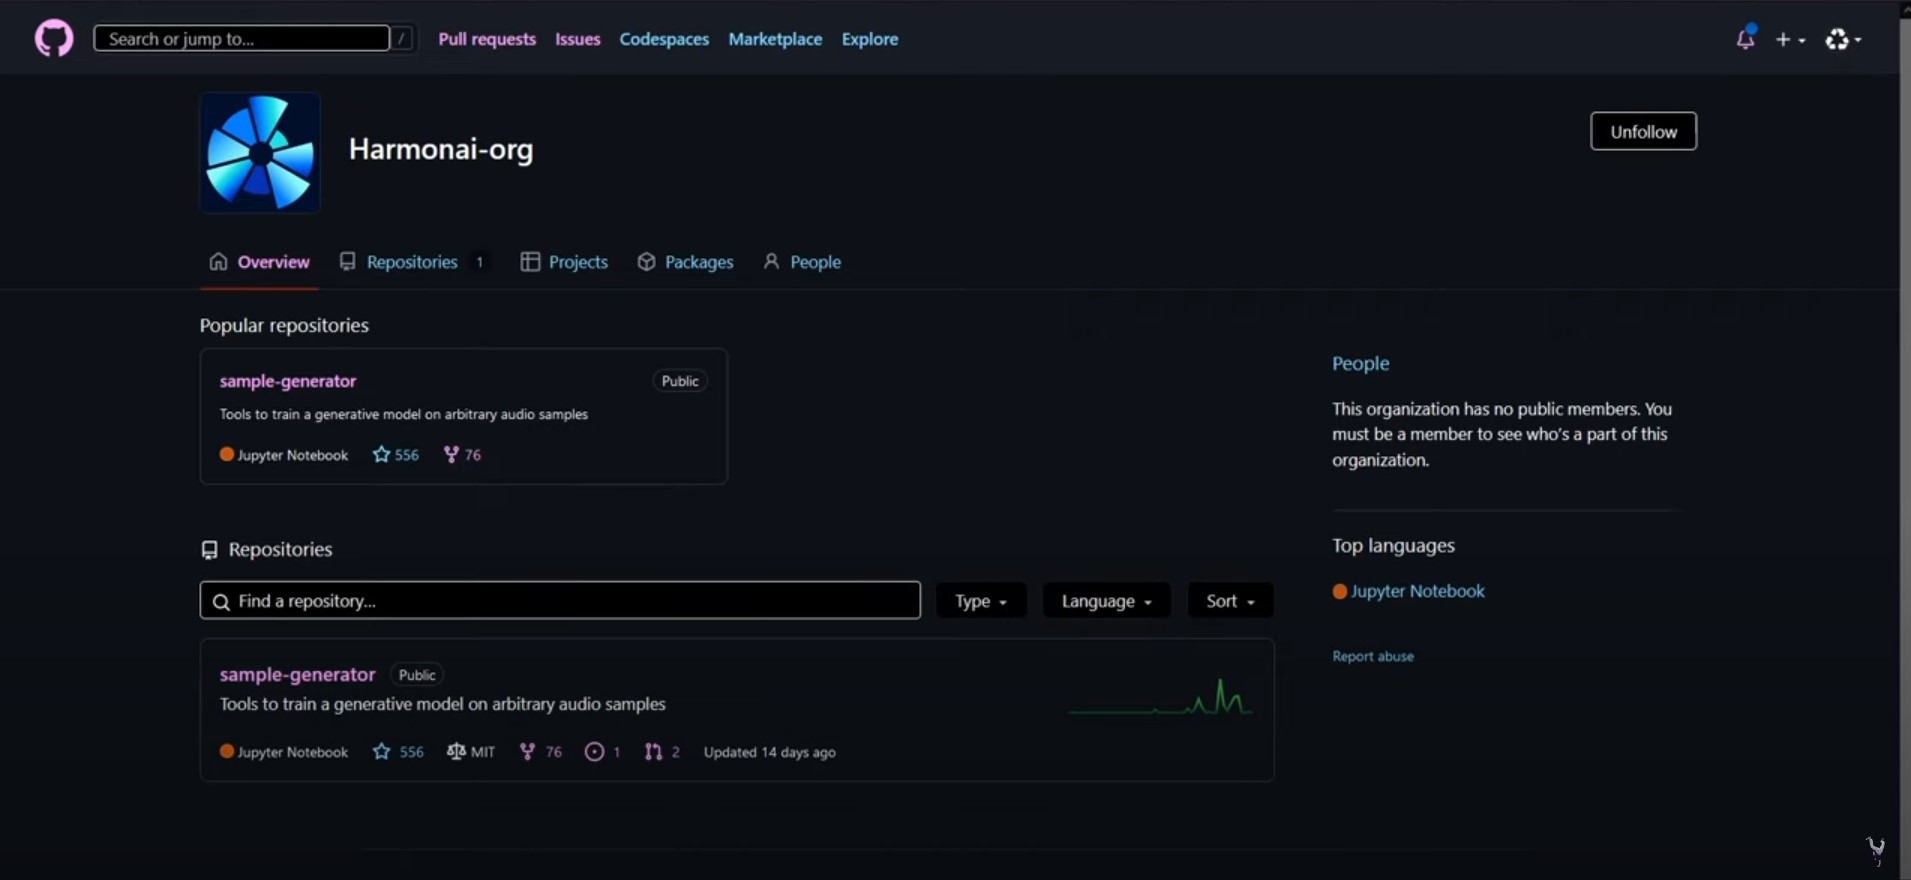Viewport: 1911px width, 880px height.
Task: Open Explore in the top navigation
Action: [x=870, y=39]
